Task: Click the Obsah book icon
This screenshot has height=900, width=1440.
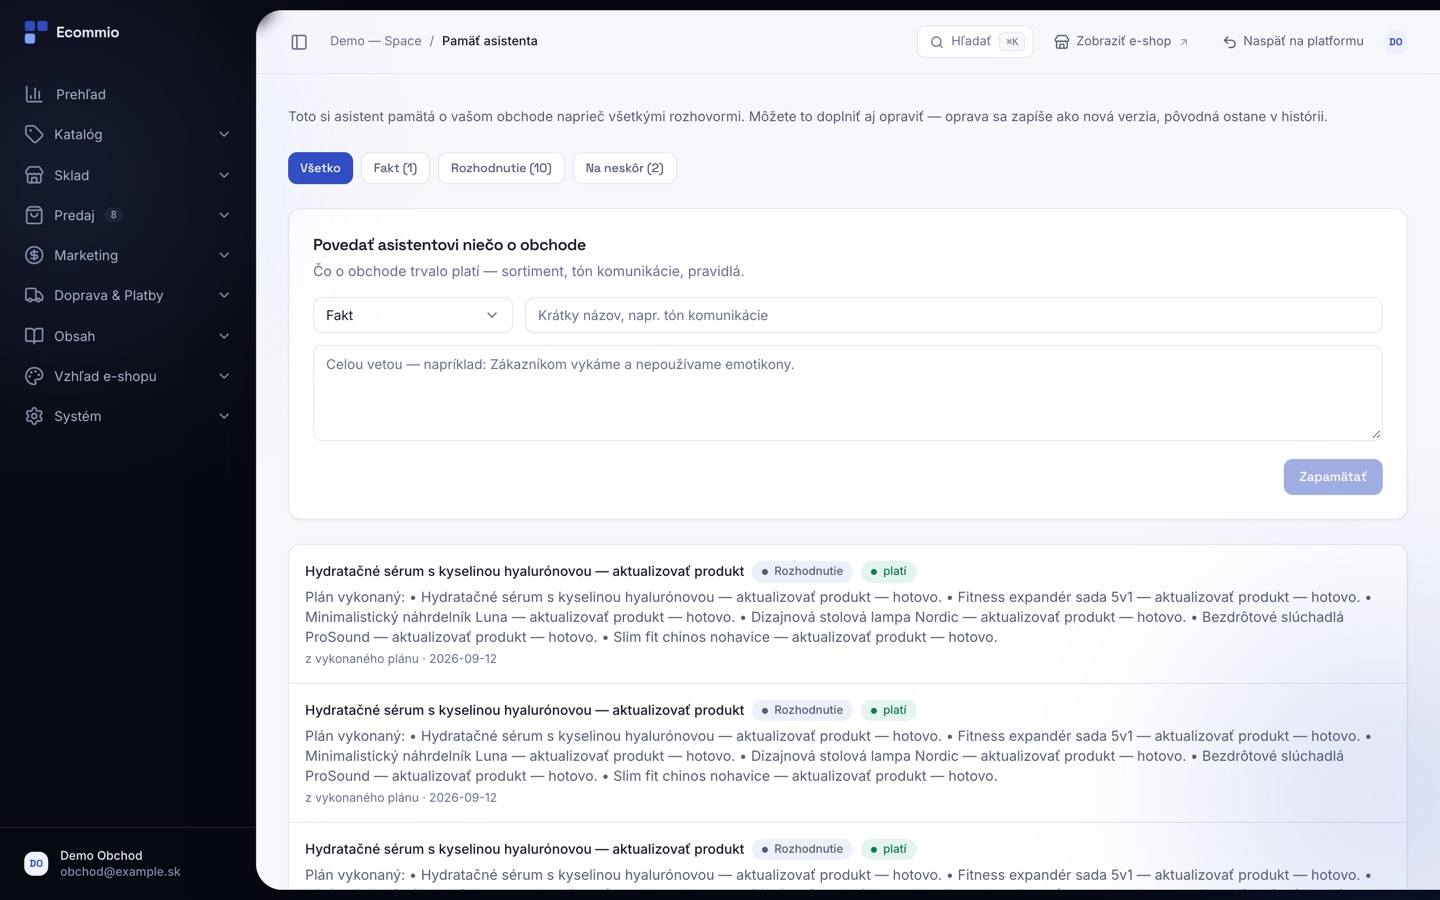Action: (34, 336)
